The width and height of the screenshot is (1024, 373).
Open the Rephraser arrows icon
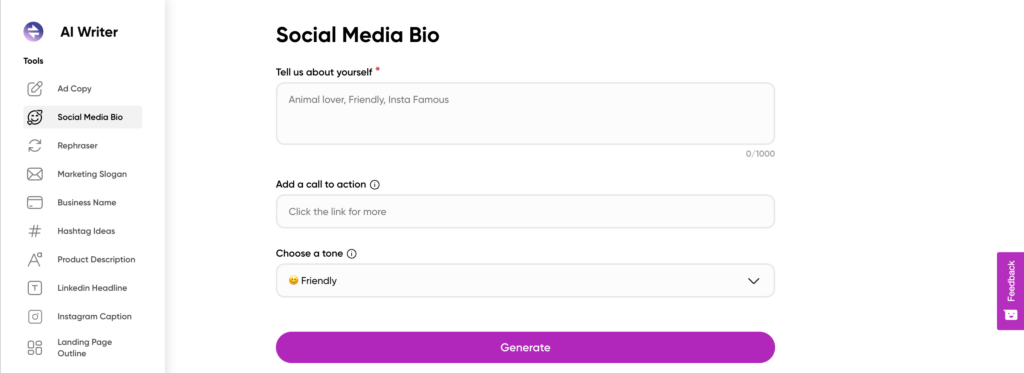tap(35, 146)
